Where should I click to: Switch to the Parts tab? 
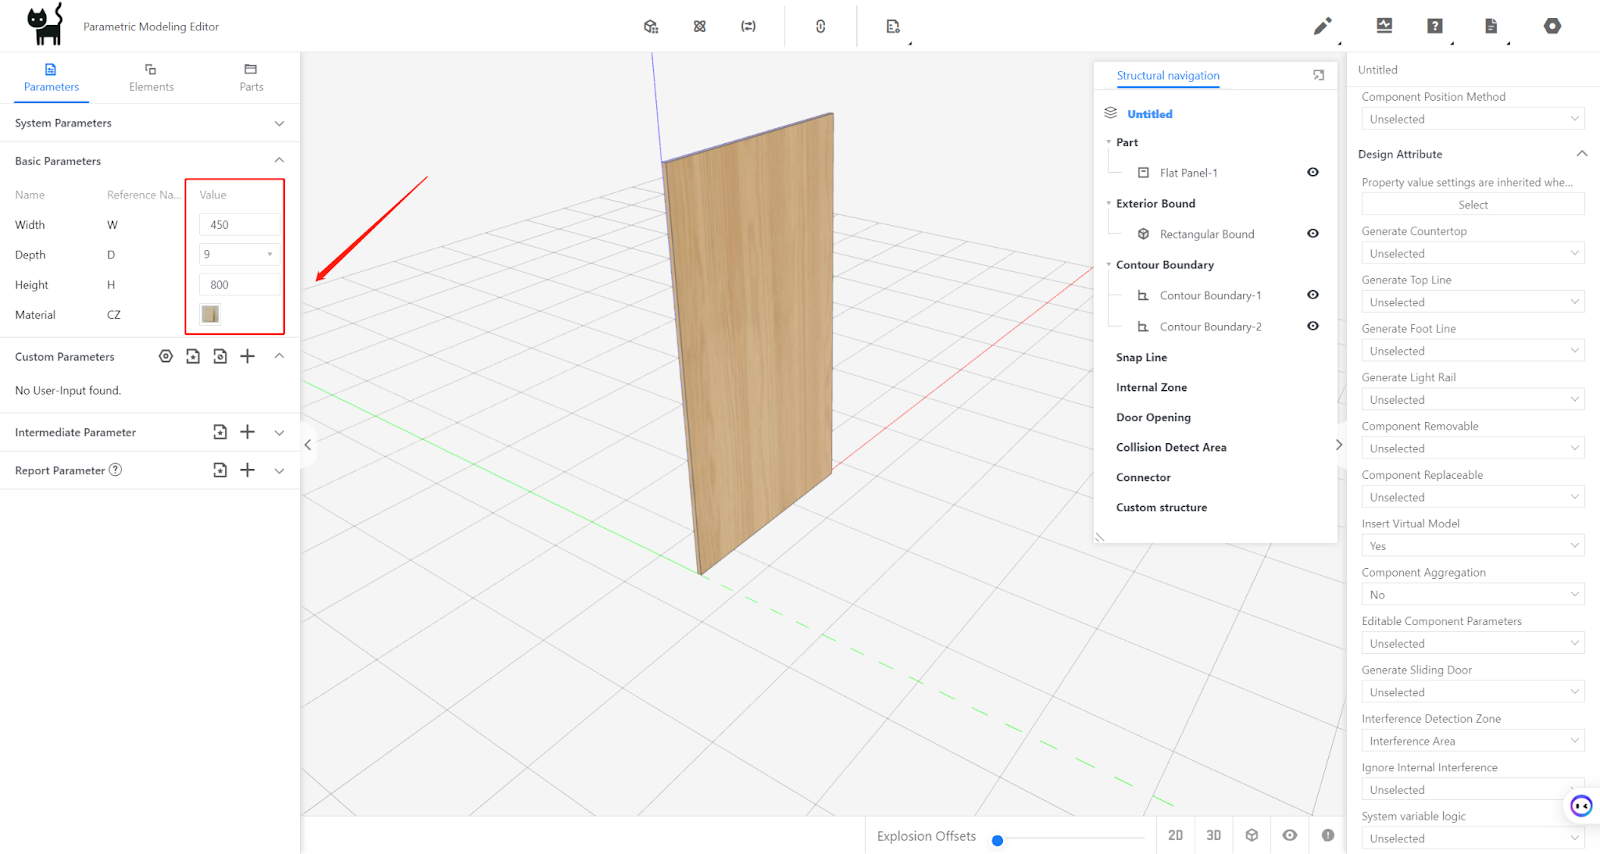point(251,78)
